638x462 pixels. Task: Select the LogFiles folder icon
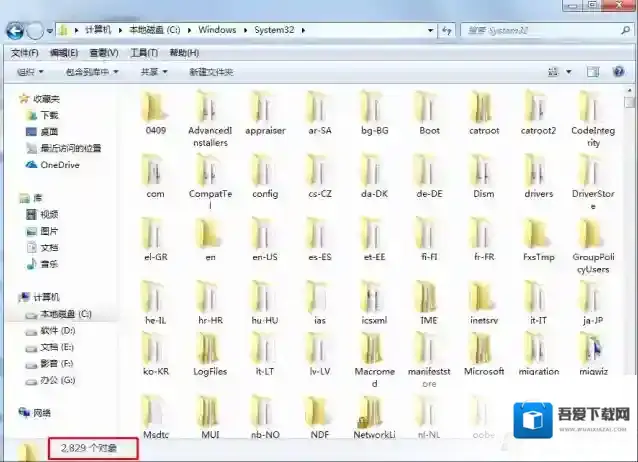click(x=210, y=348)
